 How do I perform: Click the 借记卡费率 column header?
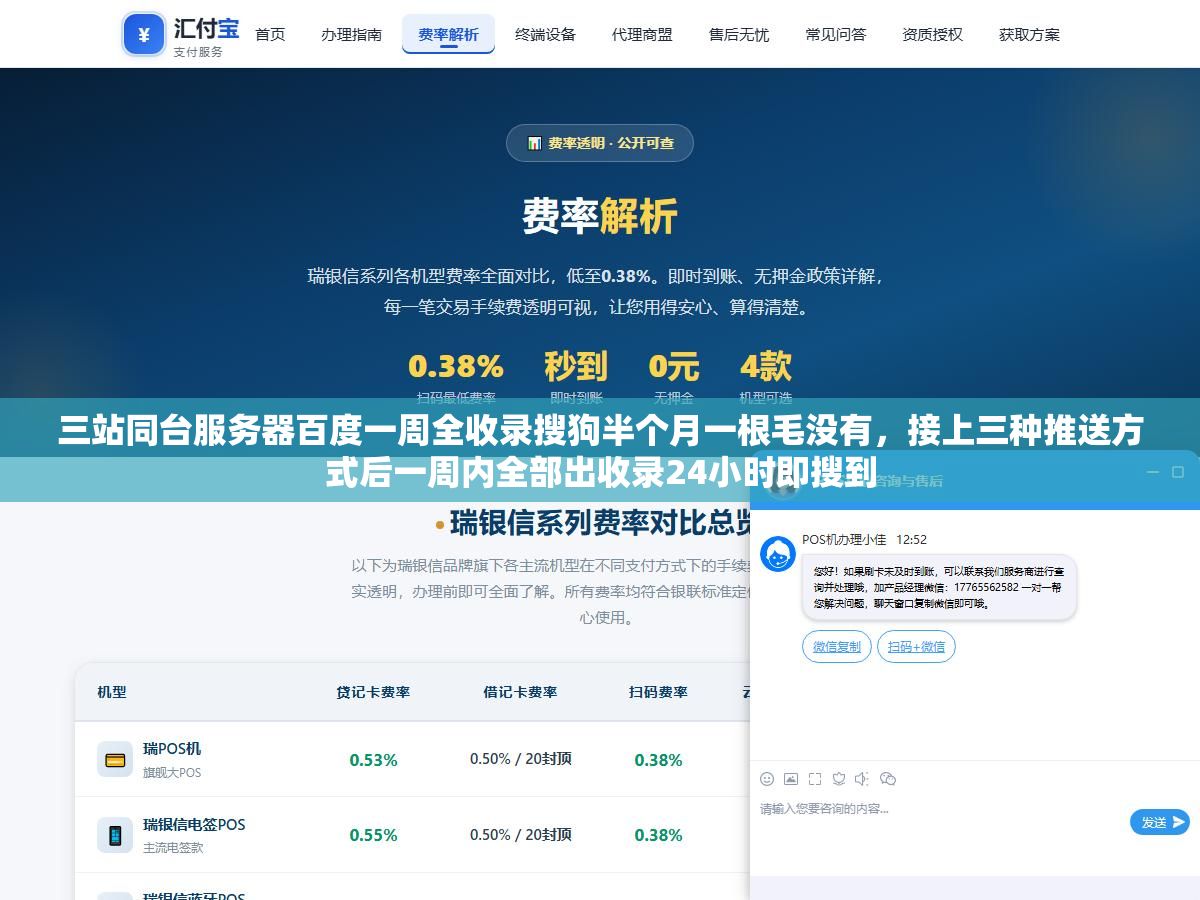(520, 692)
